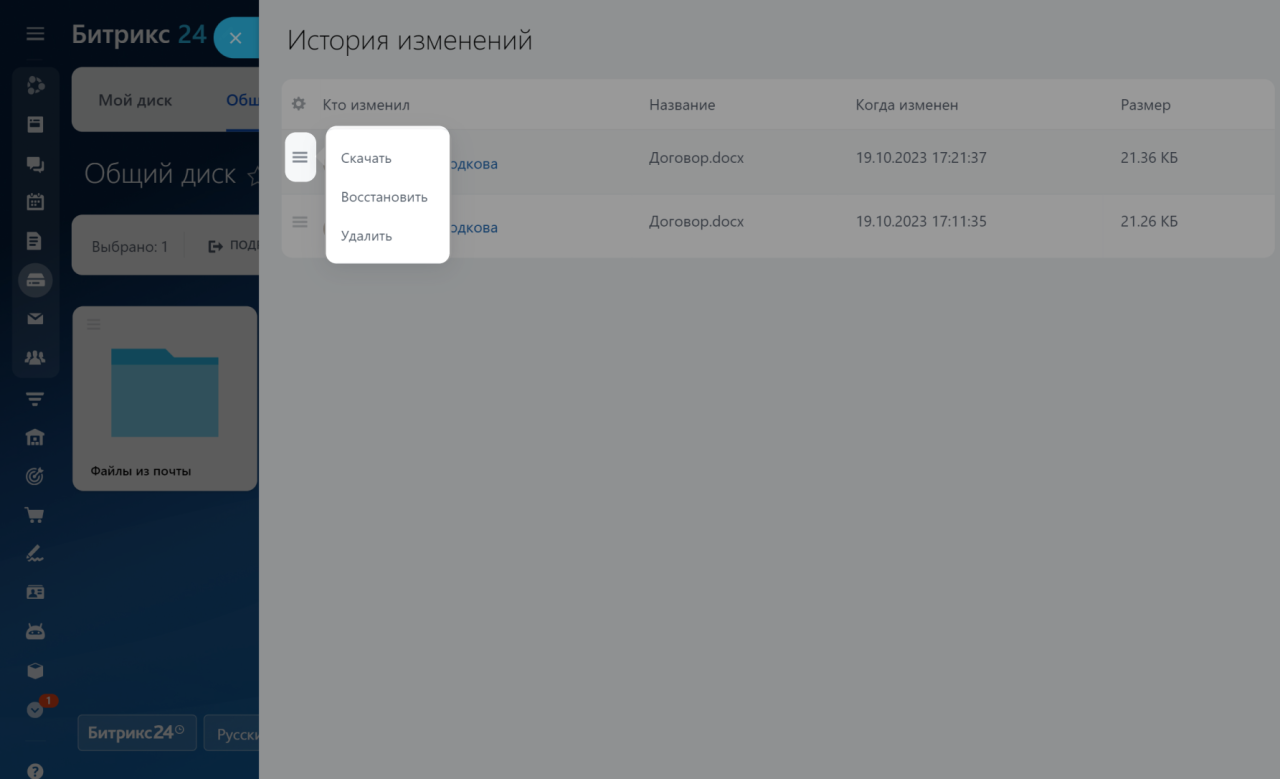Open the box cube icon in sidebar
This screenshot has width=1280, height=779.
[x=35, y=671]
